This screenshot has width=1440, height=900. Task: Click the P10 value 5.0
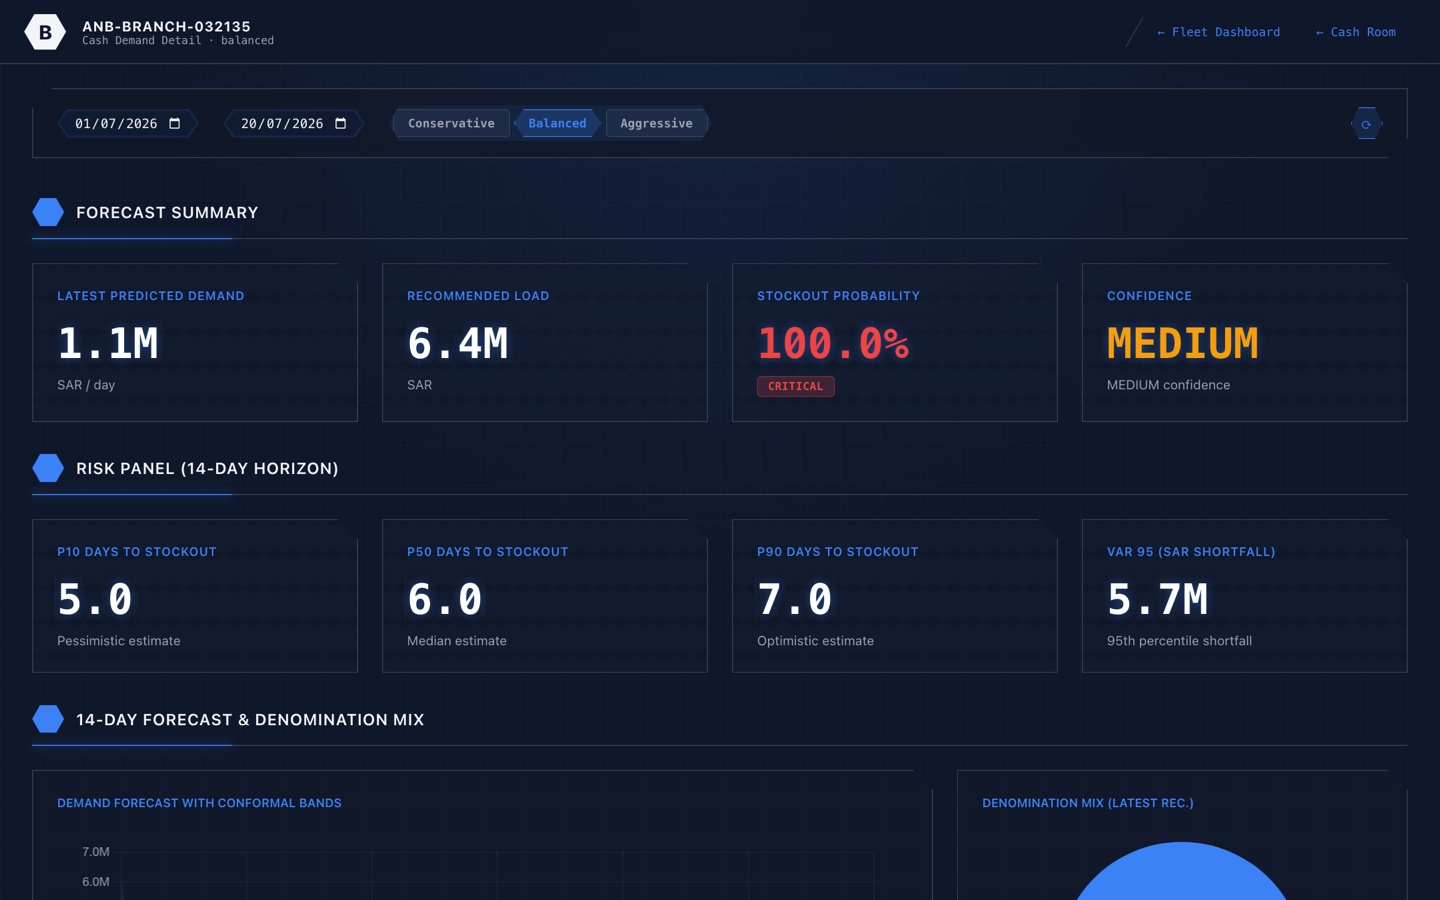[95, 599]
